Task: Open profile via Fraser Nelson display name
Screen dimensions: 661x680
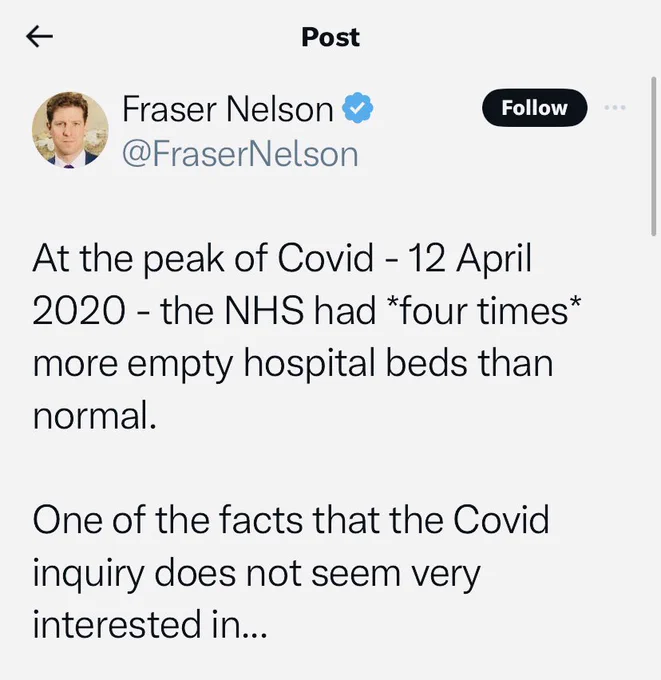Action: point(228,109)
